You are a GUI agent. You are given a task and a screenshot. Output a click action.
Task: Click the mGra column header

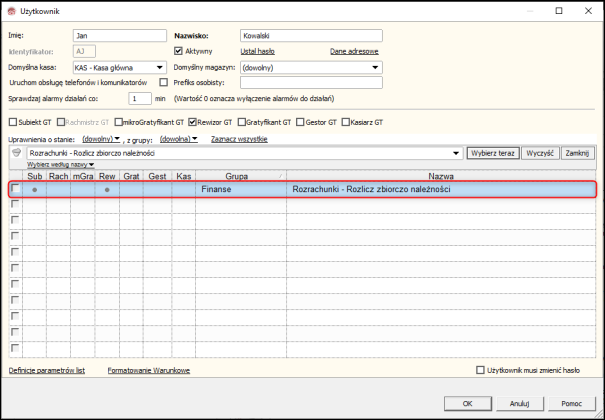point(83,176)
